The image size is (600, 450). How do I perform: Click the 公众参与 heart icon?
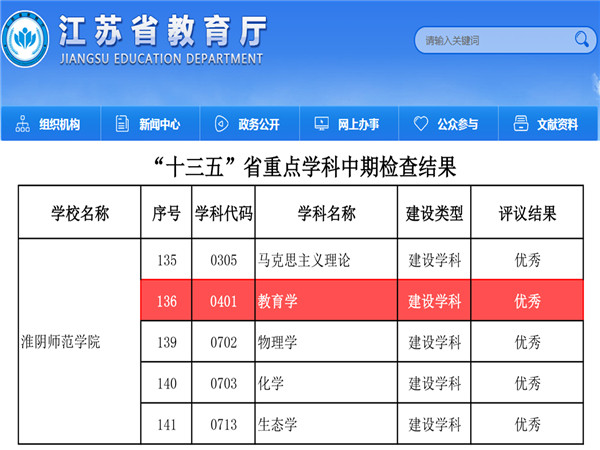(x=420, y=124)
